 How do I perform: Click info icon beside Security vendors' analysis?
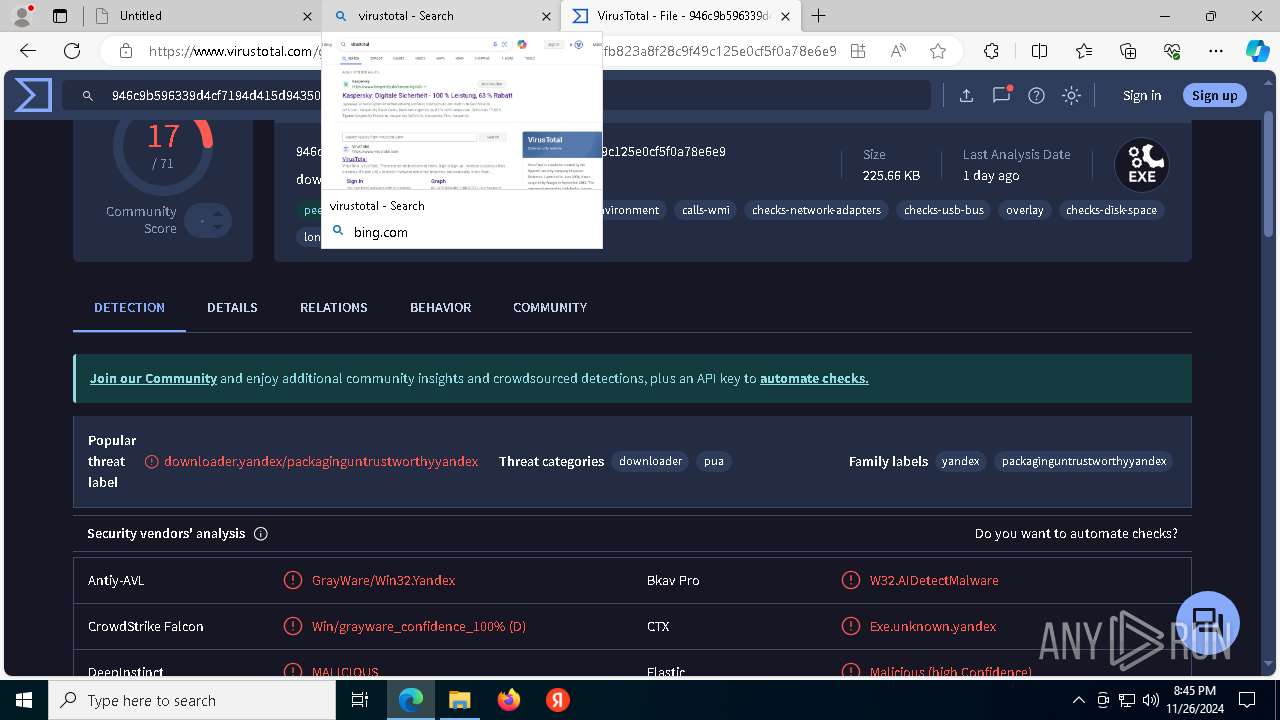(x=261, y=534)
